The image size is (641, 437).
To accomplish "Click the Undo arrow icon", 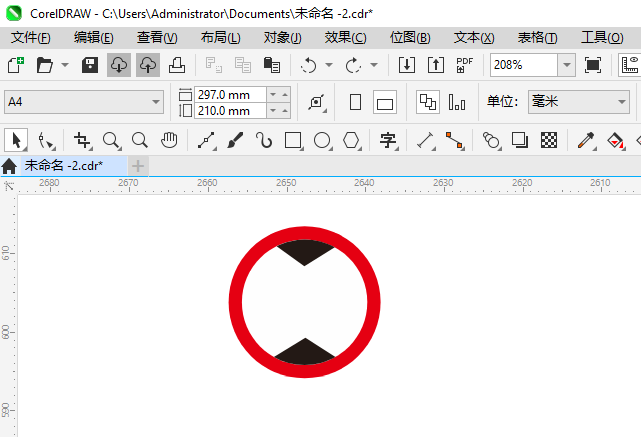I will (308, 65).
